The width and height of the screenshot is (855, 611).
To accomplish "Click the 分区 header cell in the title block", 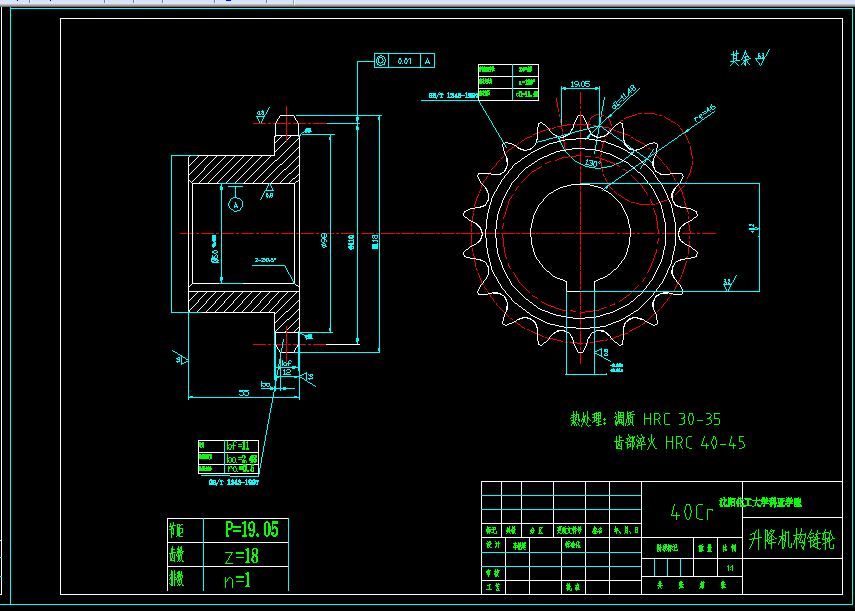I will tap(537, 530).
